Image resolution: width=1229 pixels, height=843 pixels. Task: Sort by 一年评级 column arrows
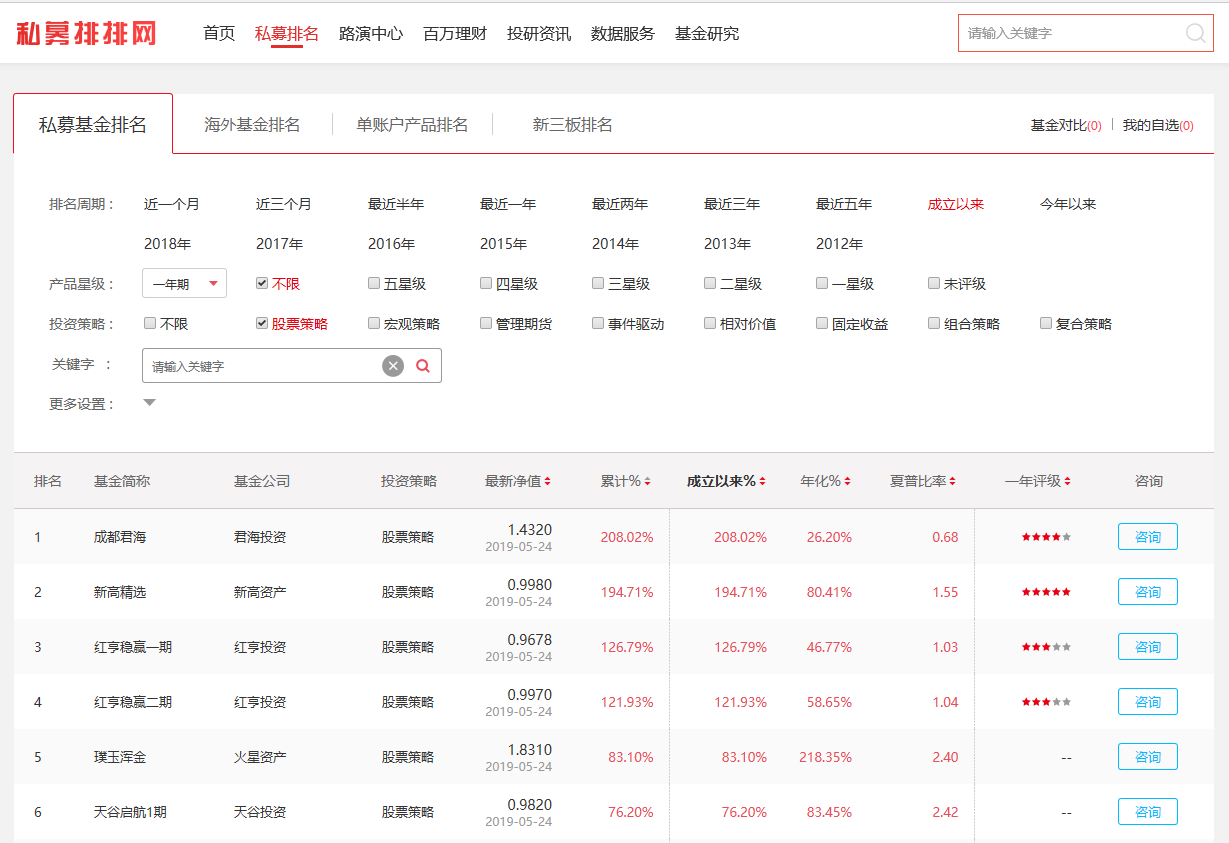click(1067, 481)
